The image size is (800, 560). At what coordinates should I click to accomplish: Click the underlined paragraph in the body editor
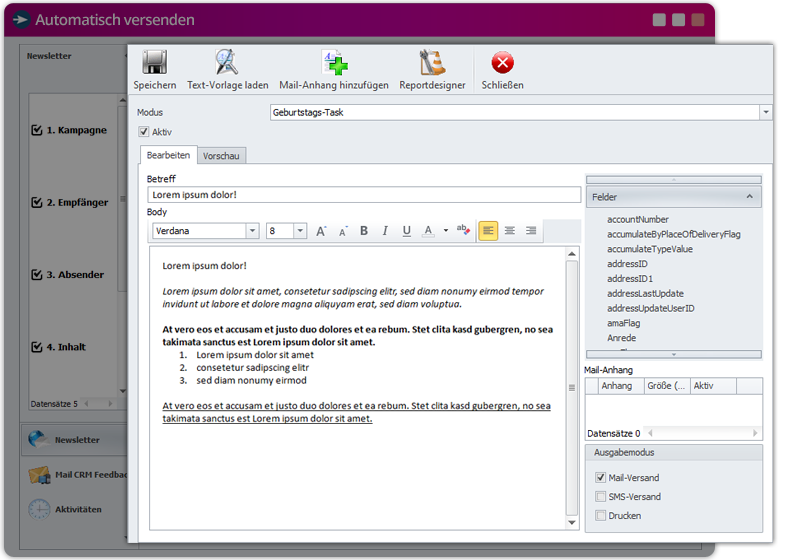[x=356, y=412]
